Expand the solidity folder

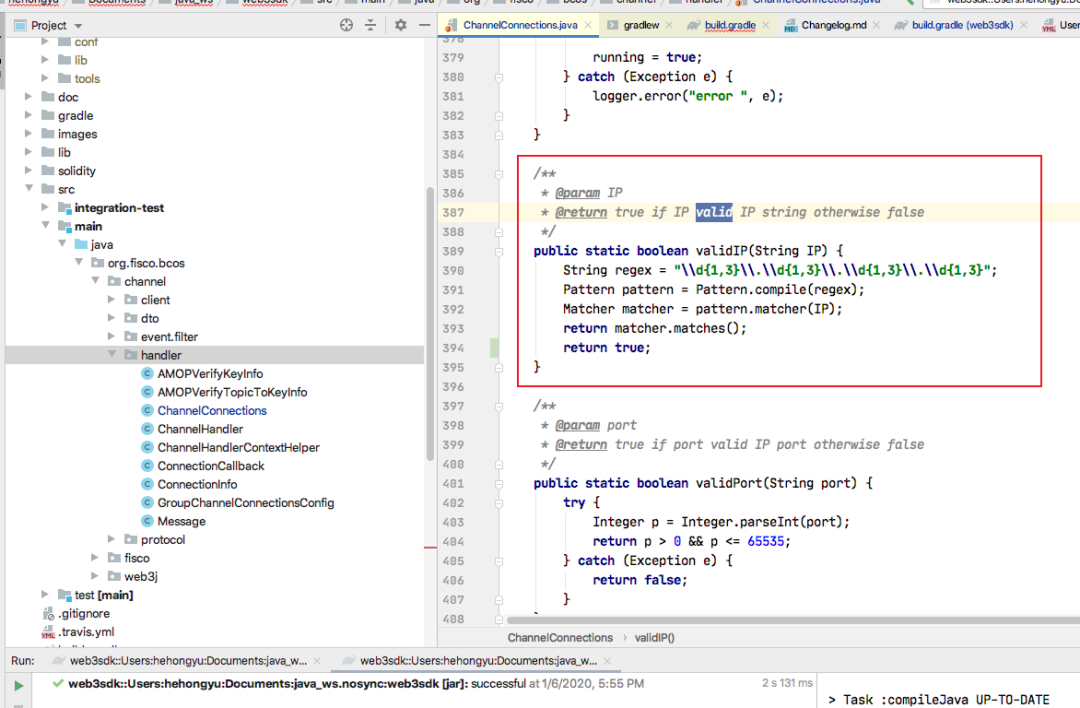(x=28, y=170)
